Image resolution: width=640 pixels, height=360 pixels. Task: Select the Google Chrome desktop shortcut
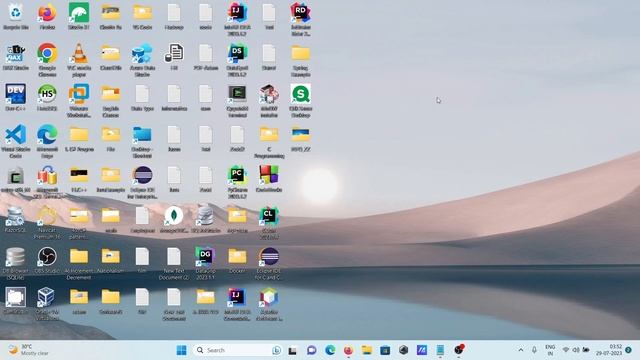47,60
